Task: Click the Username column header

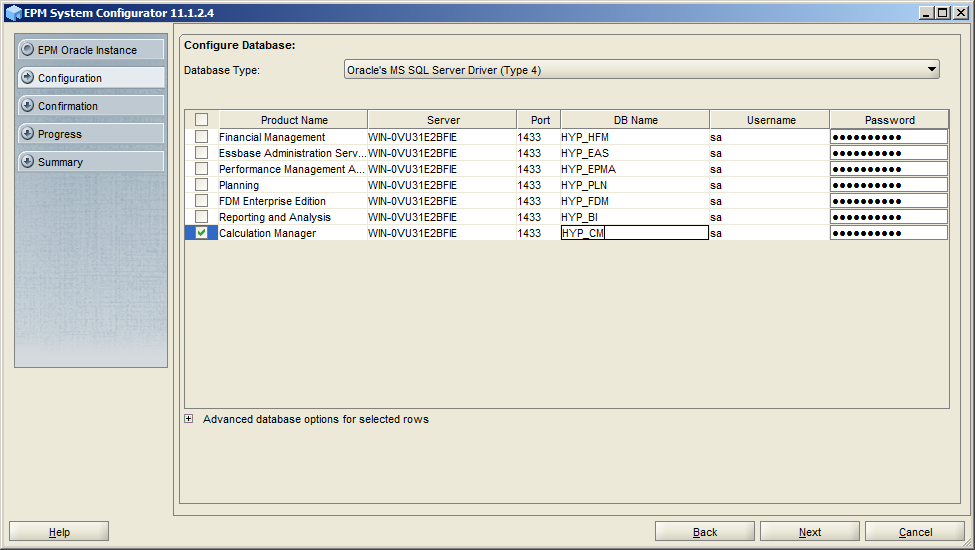Action: click(770, 120)
